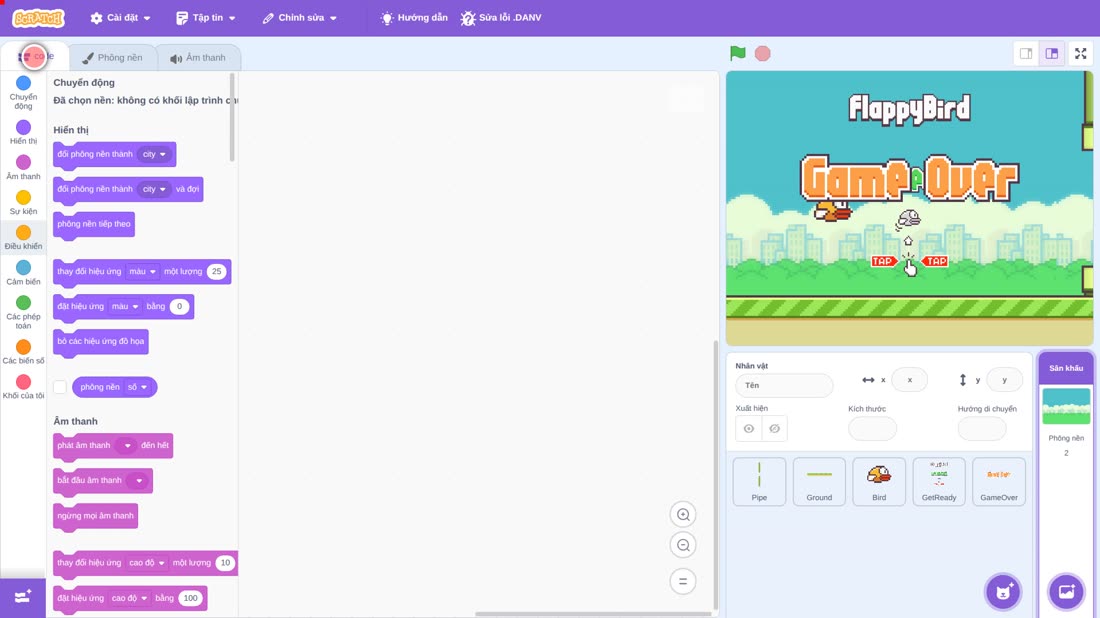Image resolution: width=1100 pixels, height=618 pixels.
Task: Expand city dropdown in 'và đợi' block
Action: [154, 189]
